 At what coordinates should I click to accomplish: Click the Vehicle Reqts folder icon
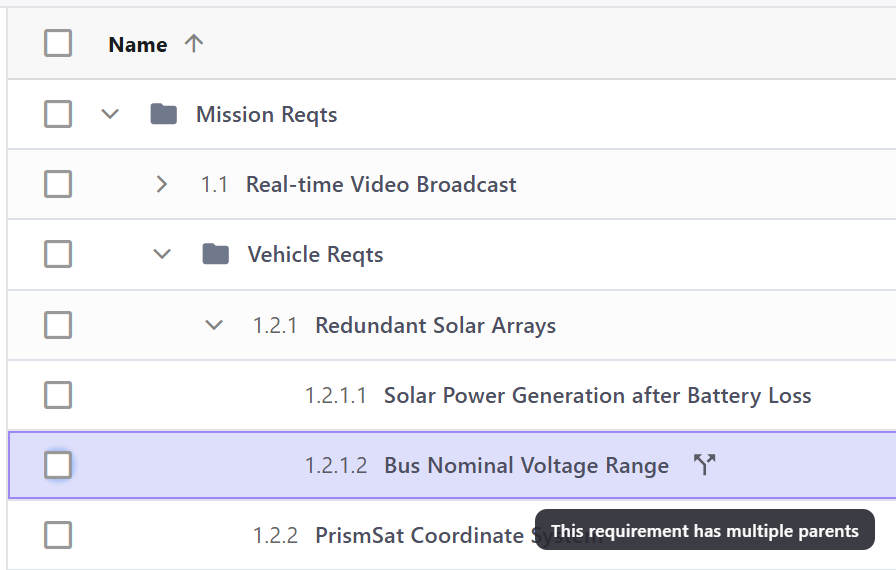point(215,254)
